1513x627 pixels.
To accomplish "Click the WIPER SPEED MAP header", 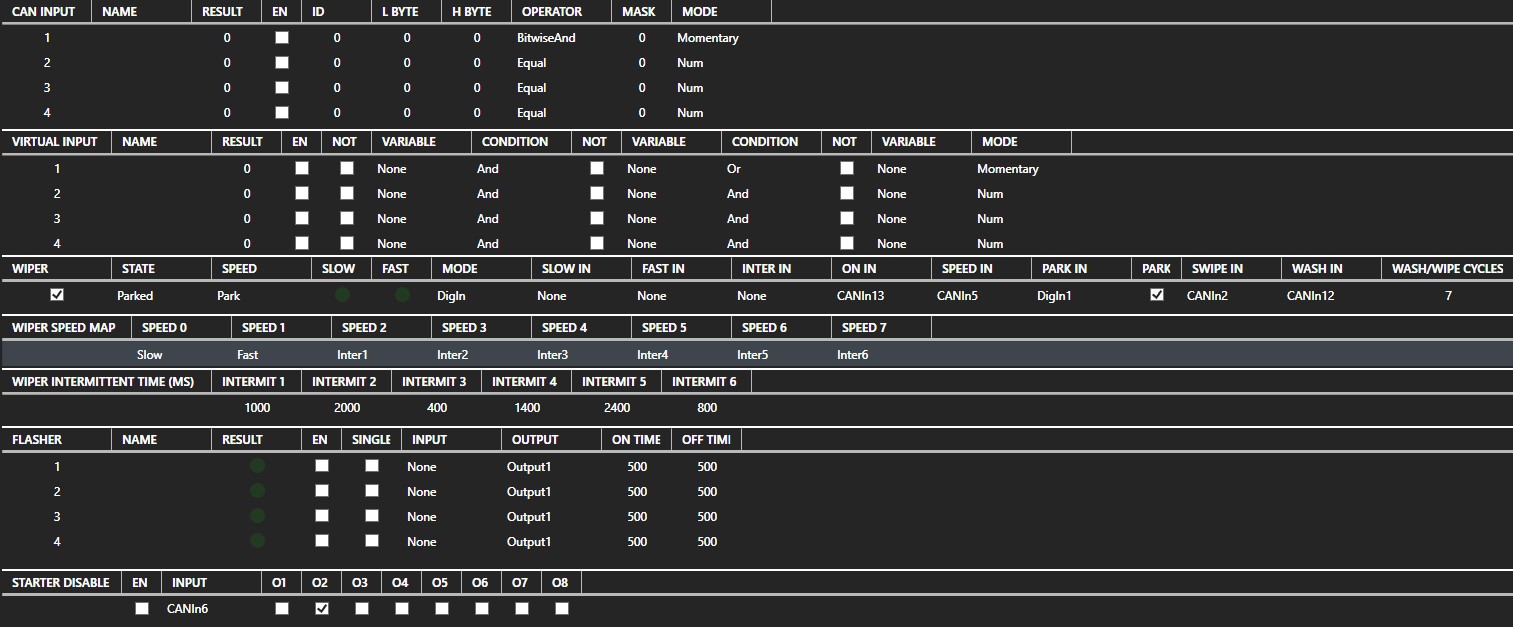I will [64, 328].
